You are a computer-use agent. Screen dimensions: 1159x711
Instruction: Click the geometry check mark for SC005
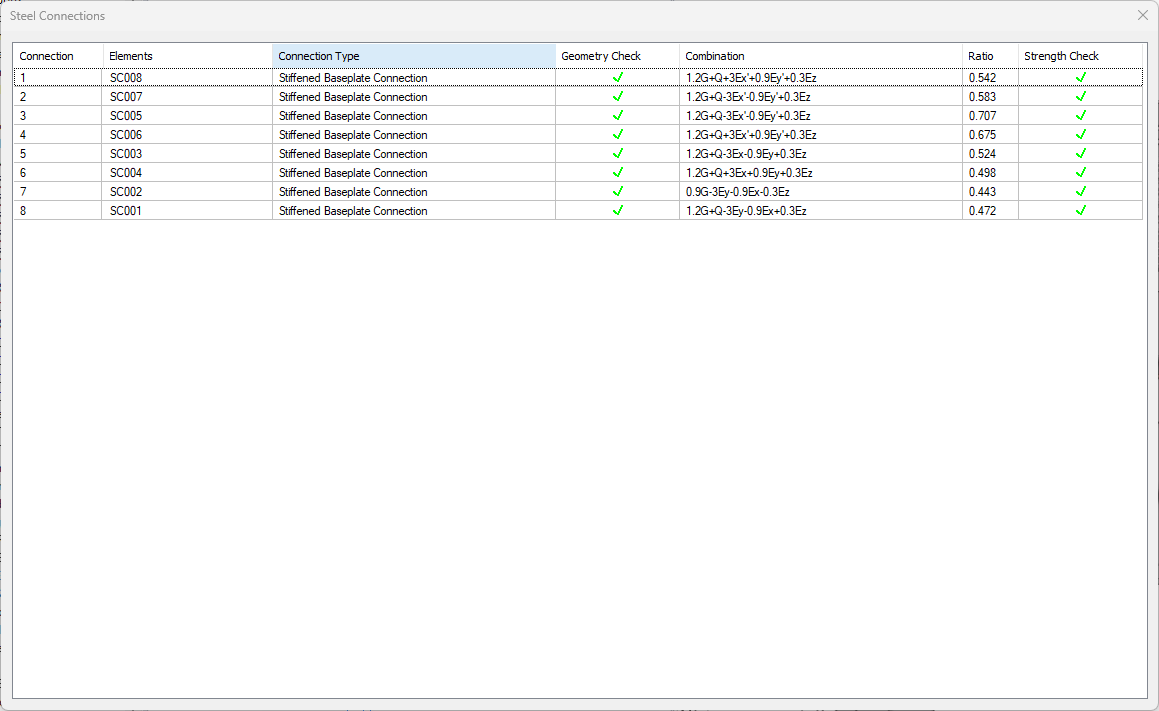pyautogui.click(x=618, y=115)
